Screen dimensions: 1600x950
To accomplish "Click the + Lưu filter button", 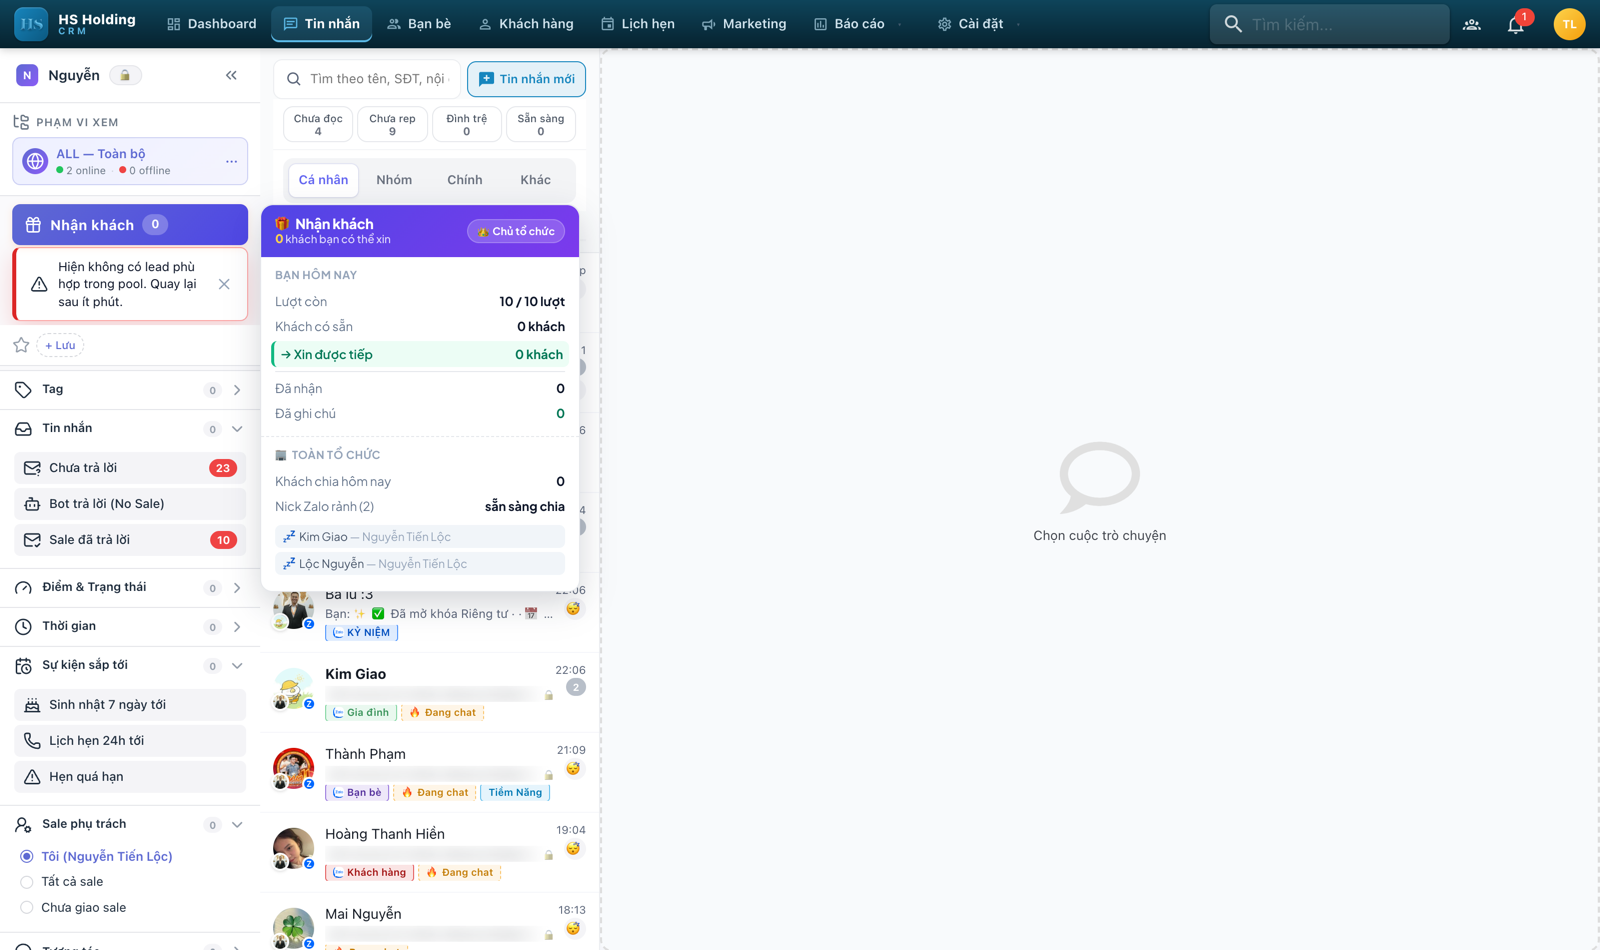I will 60,345.
